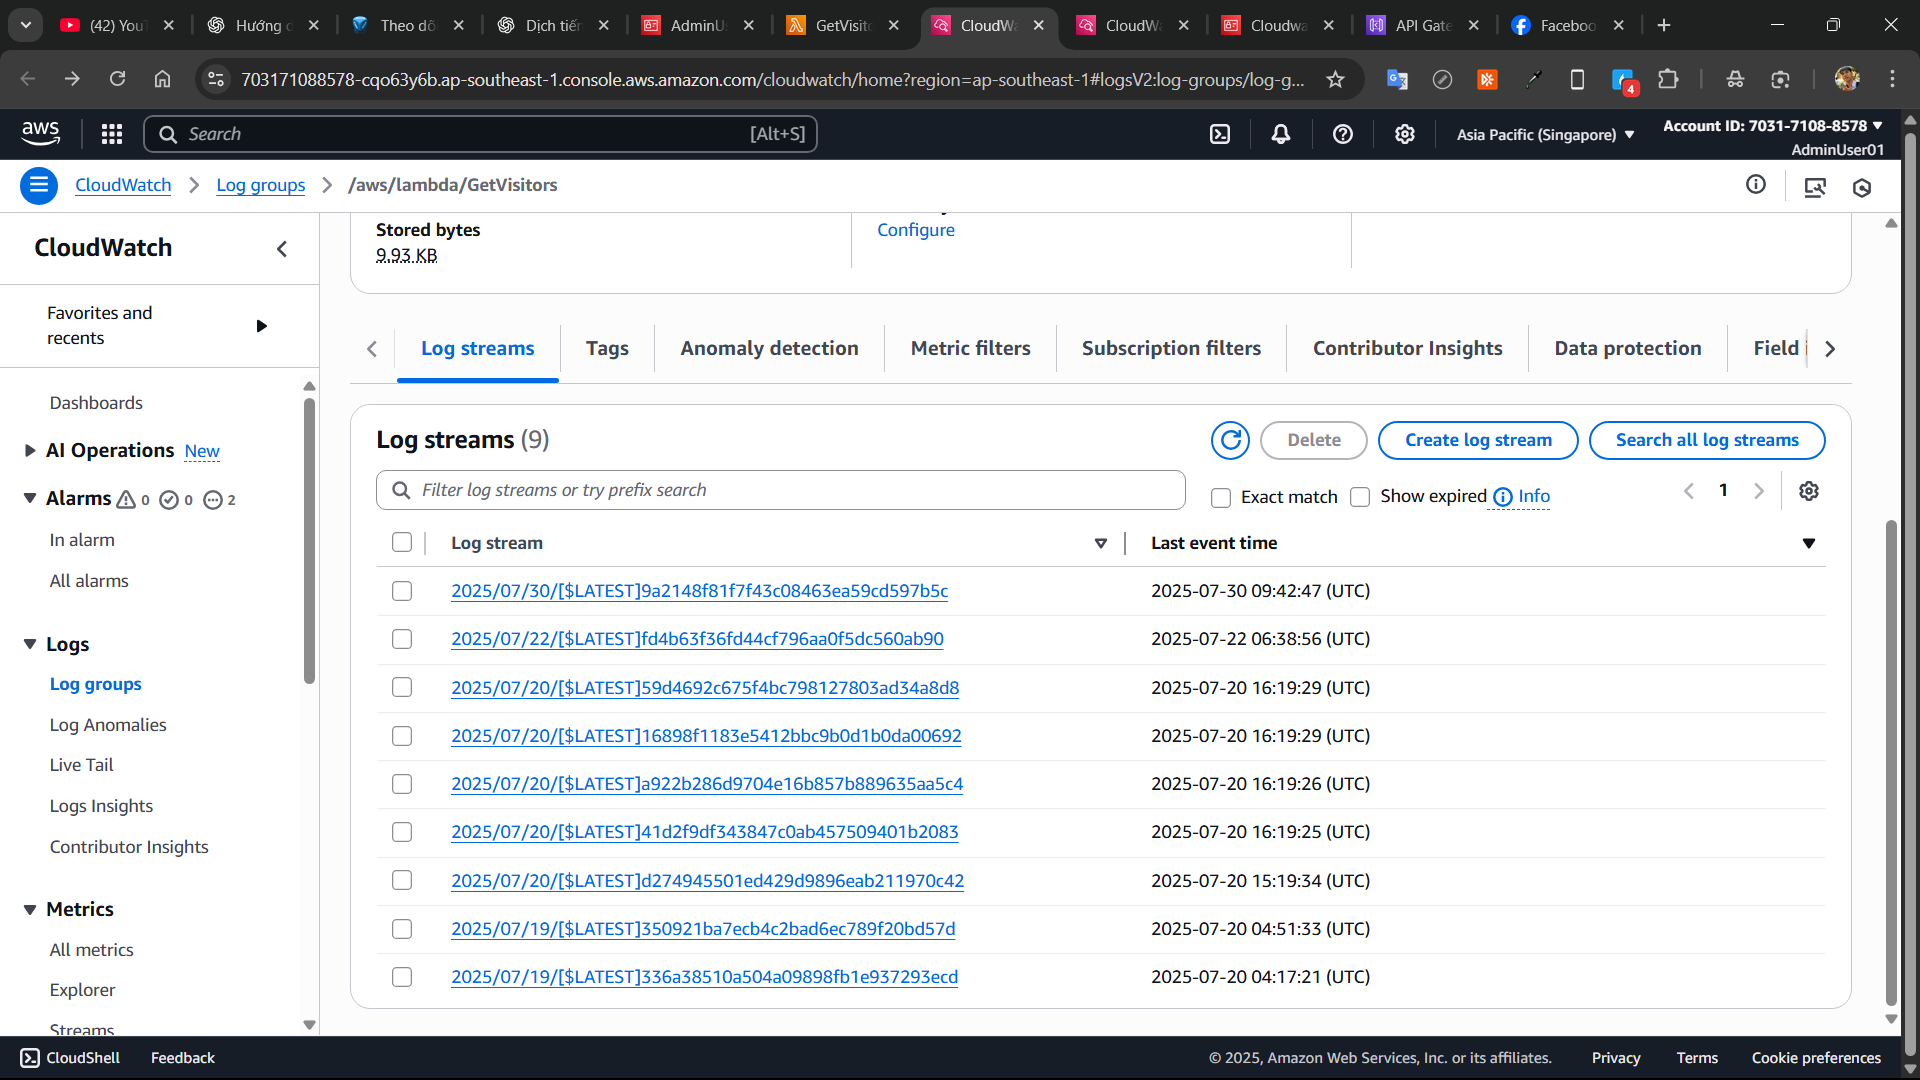
Task: Select all log streams header checkbox
Action: click(402, 542)
